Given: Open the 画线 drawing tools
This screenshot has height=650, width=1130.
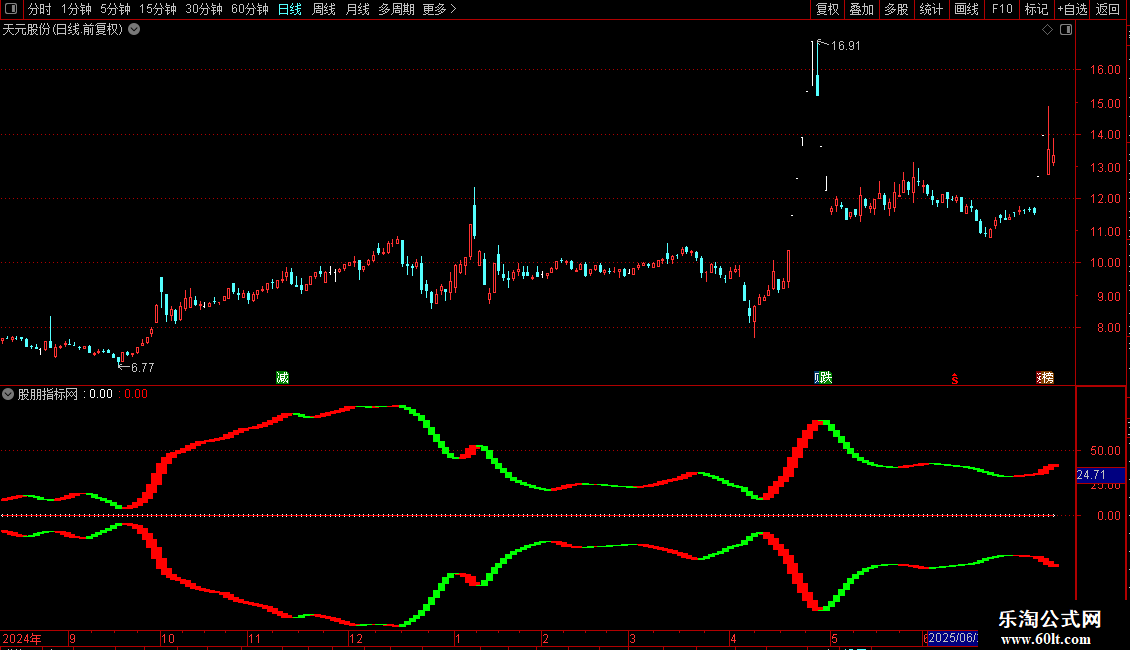Looking at the screenshot, I should (966, 9).
